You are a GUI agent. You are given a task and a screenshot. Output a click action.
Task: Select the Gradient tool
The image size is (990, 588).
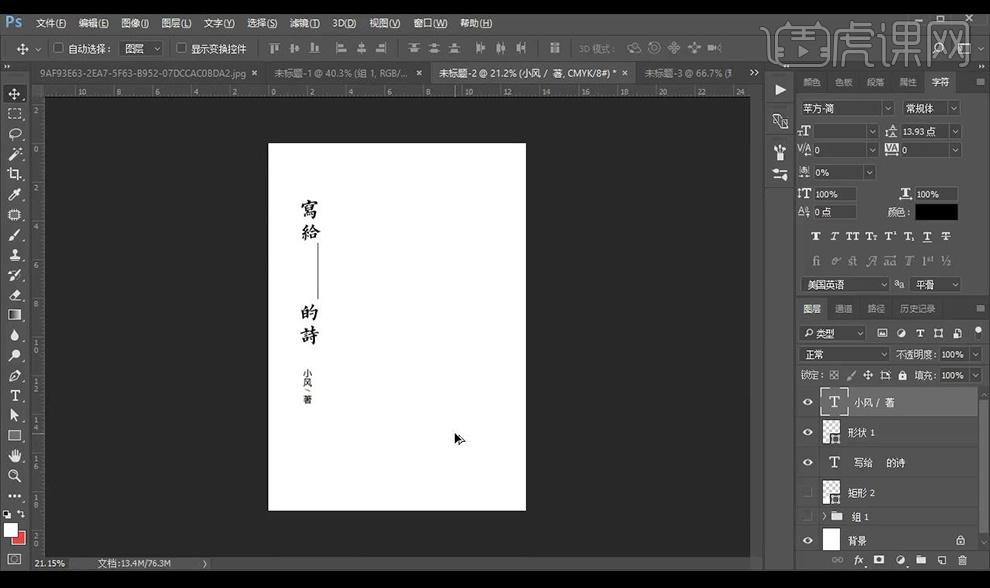click(15, 315)
